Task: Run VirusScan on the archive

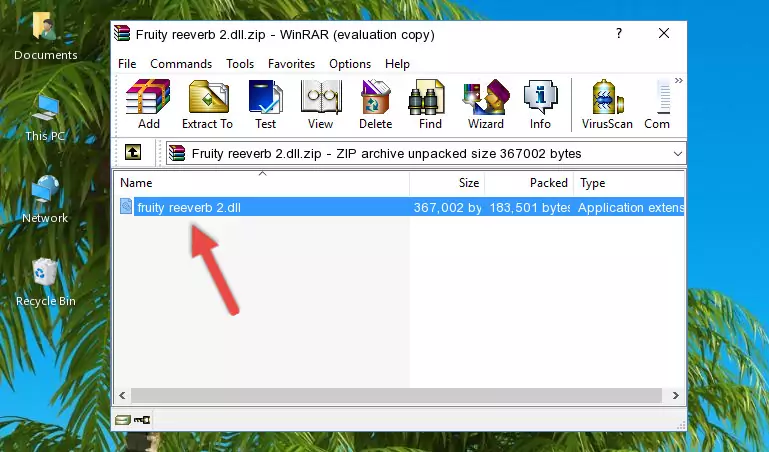Action: [607, 104]
